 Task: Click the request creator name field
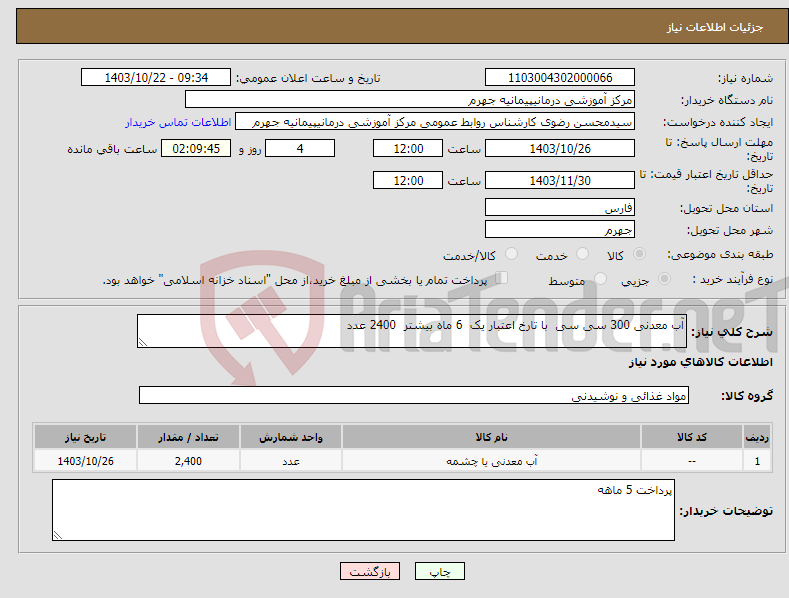tap(435, 122)
